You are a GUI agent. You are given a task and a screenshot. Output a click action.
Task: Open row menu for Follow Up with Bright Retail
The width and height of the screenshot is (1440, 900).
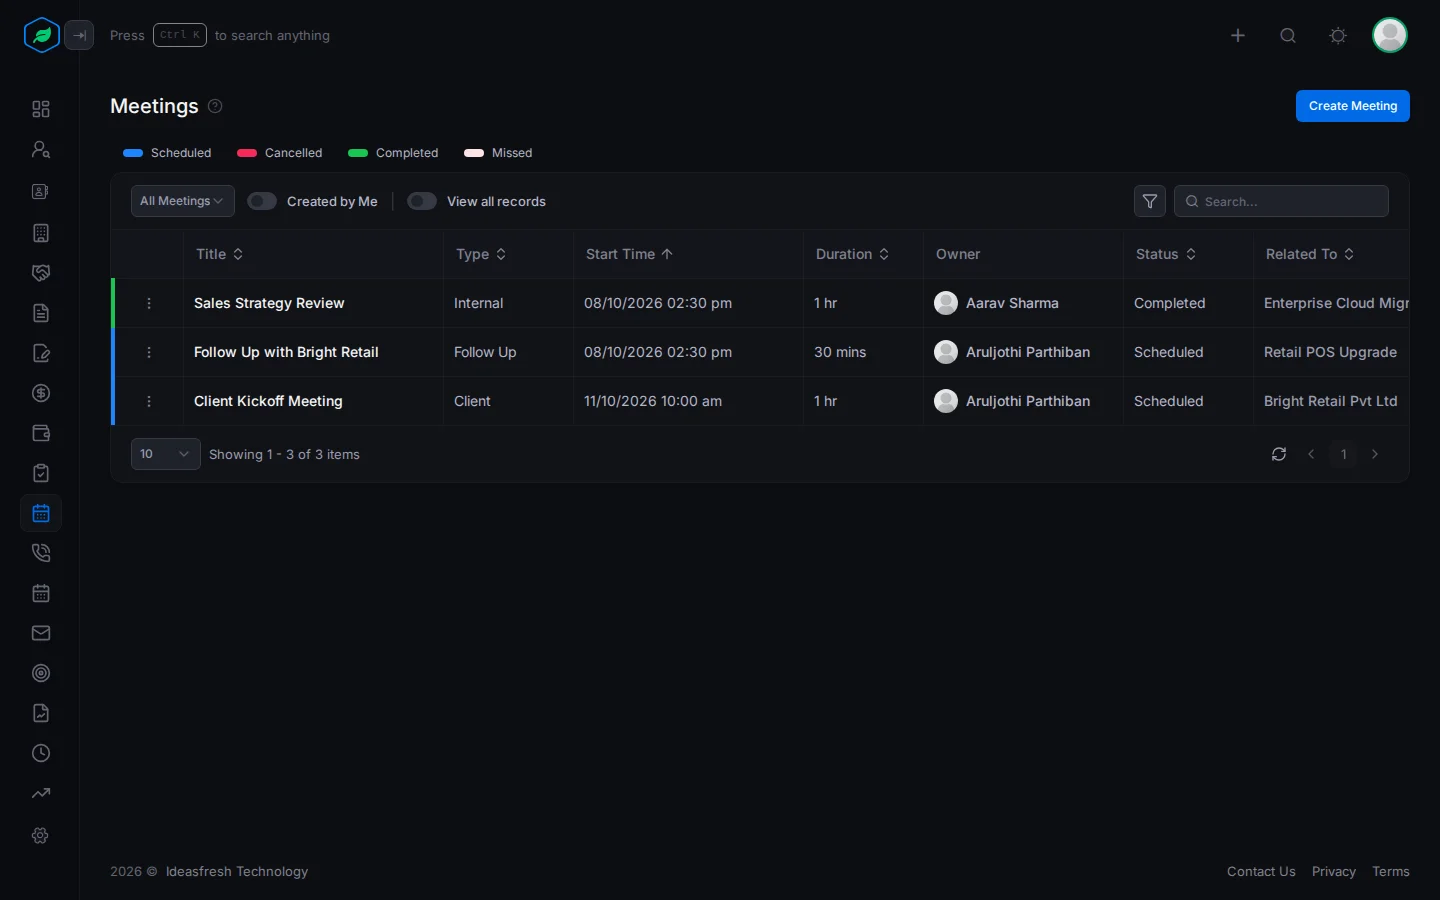pyautogui.click(x=149, y=352)
